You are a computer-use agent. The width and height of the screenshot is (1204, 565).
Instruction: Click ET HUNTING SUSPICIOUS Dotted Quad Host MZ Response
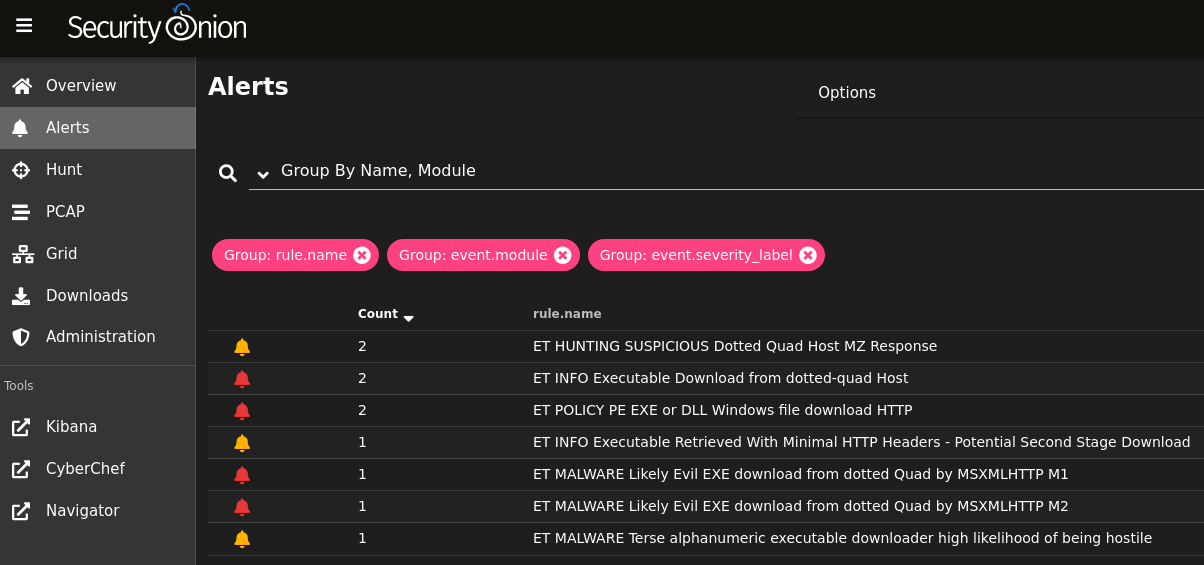pos(735,346)
